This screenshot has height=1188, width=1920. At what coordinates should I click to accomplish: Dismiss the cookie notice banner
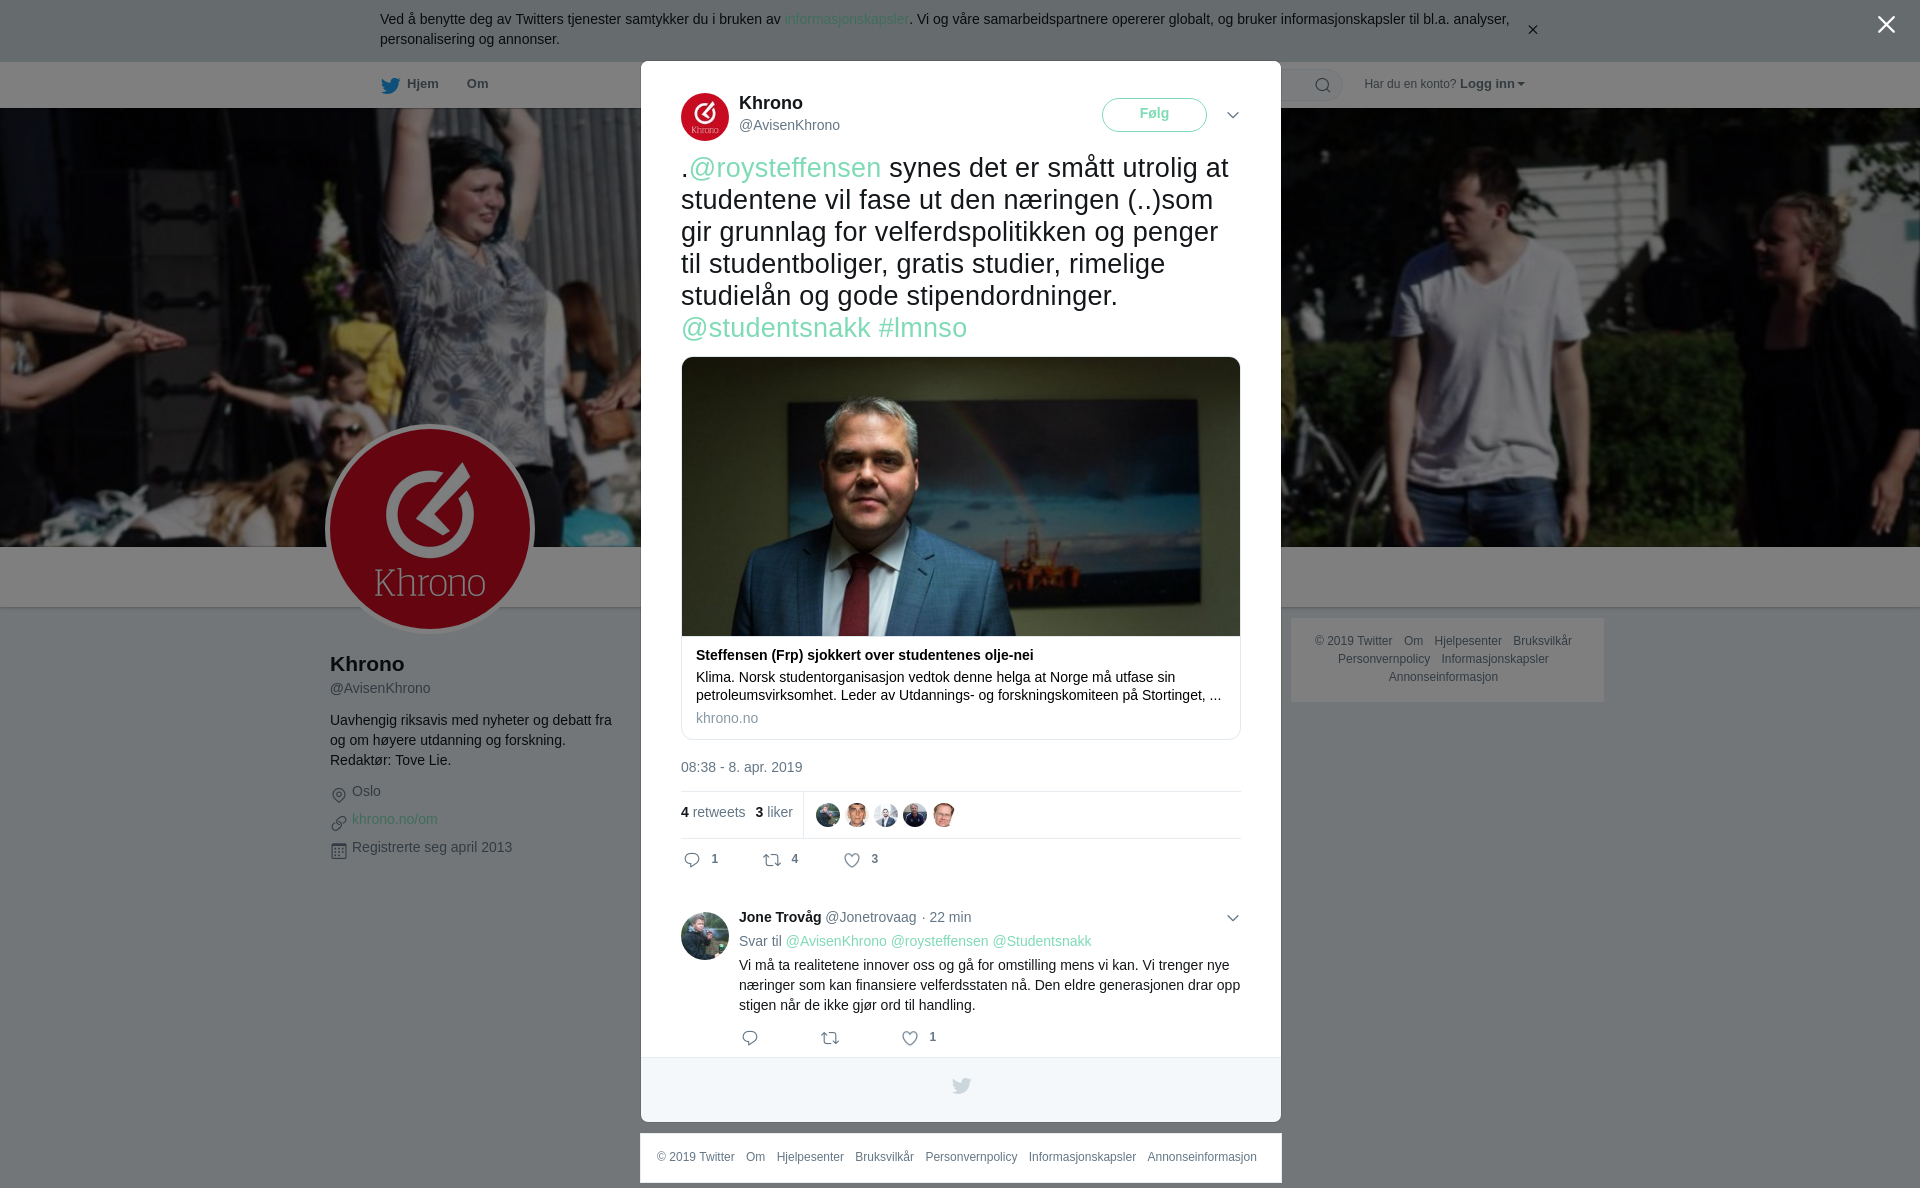pos(1532,30)
